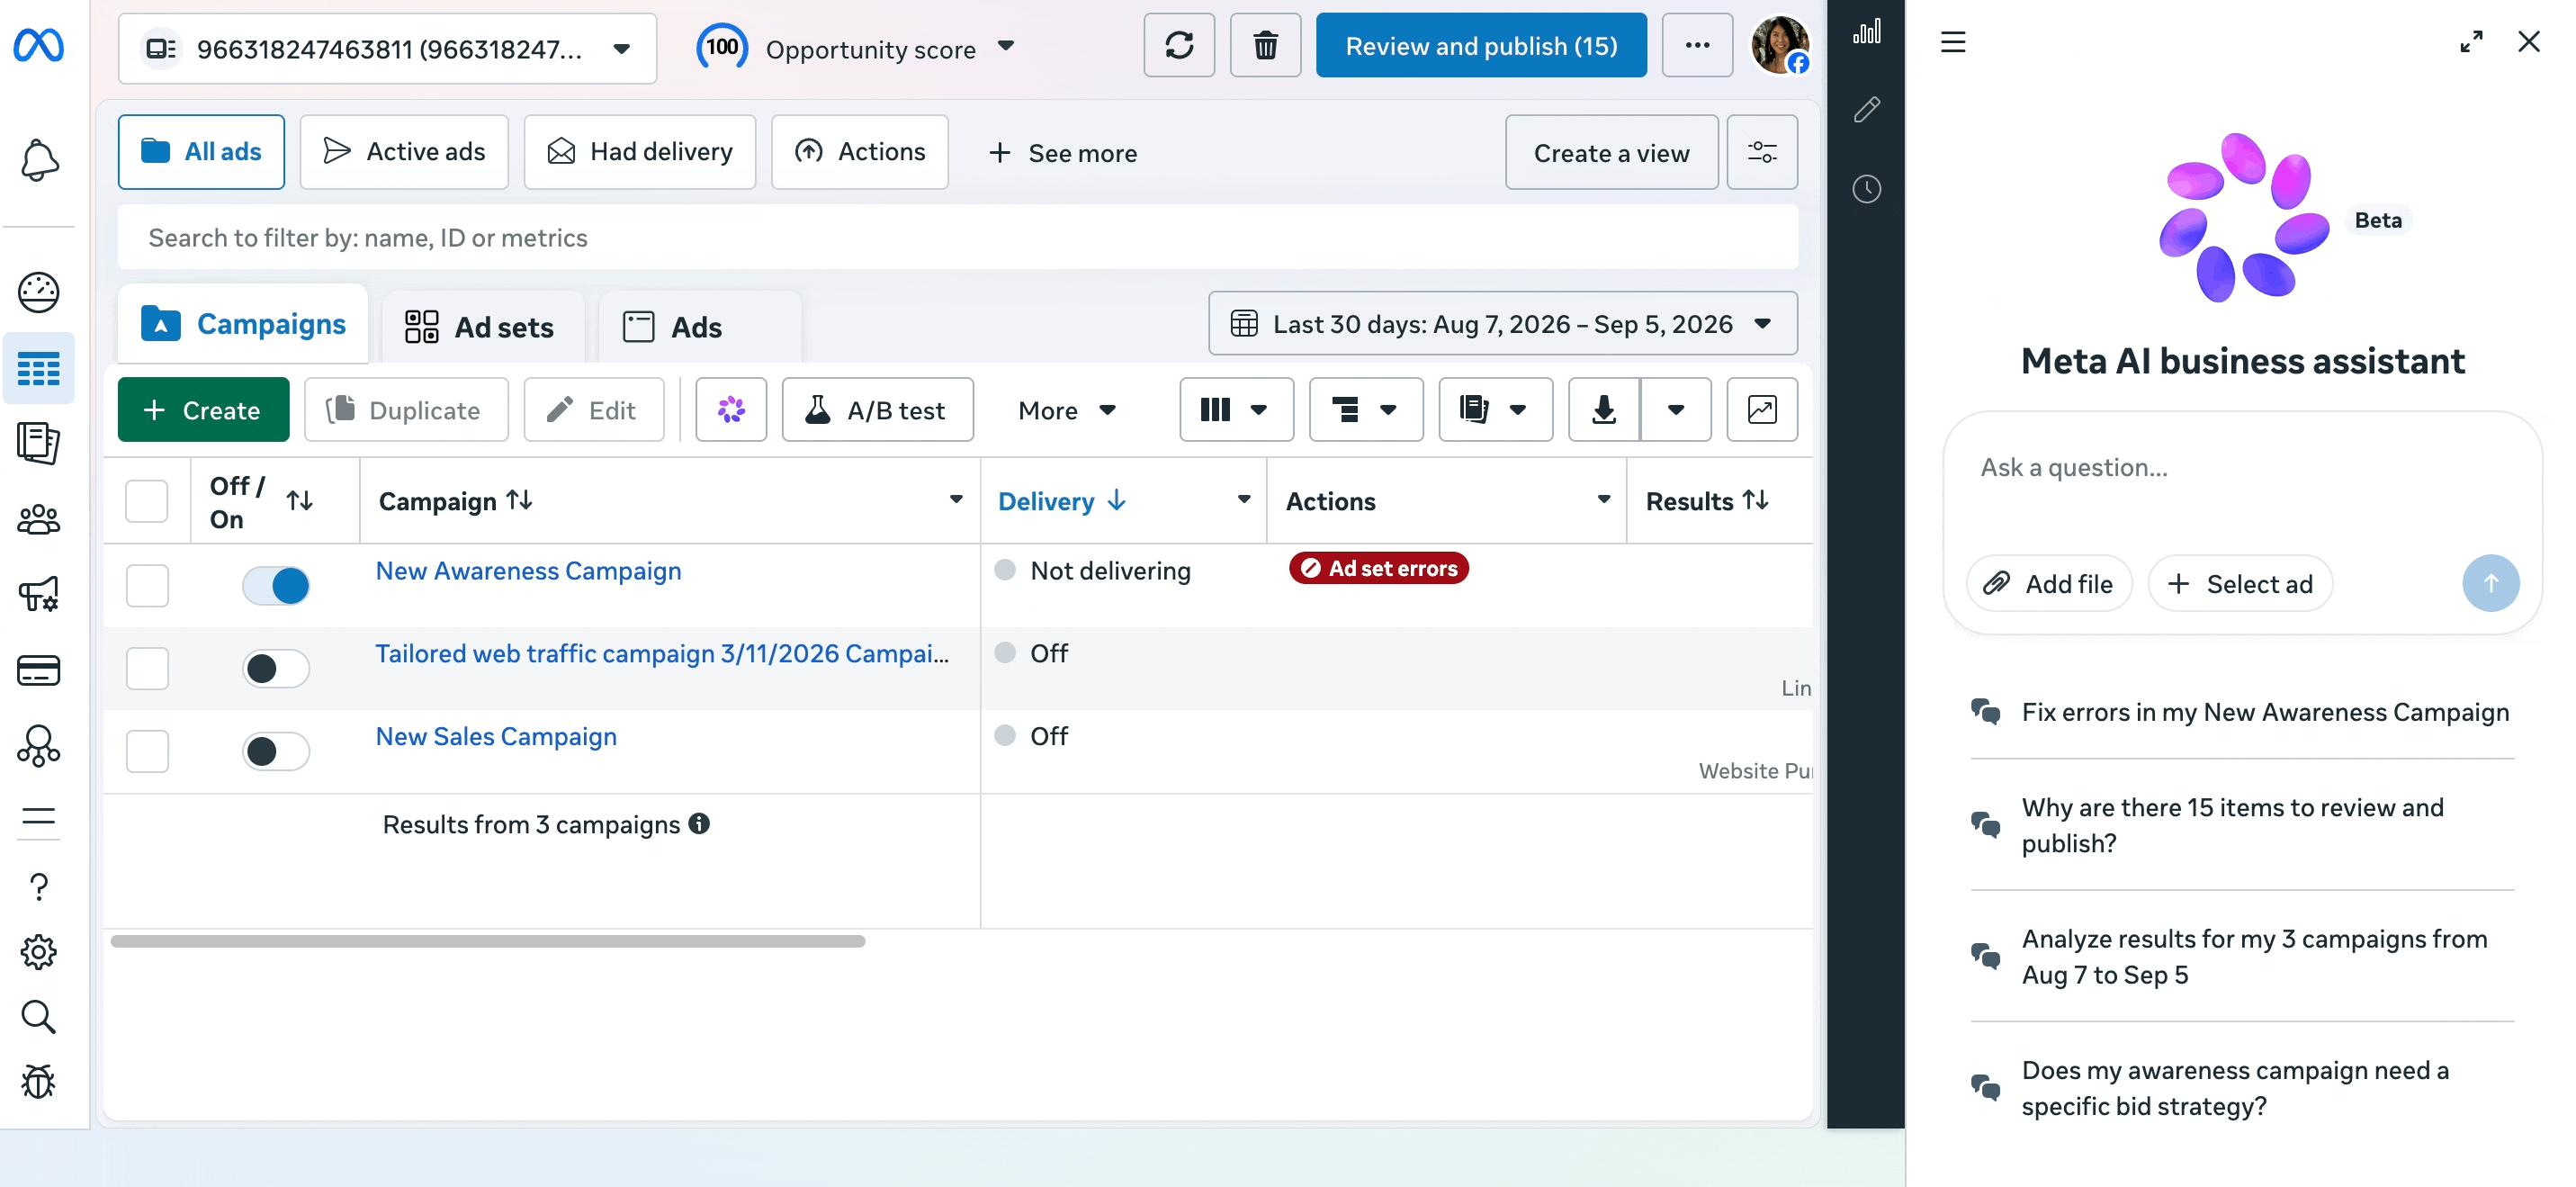
Task: Click the A/B test button
Action: click(878, 409)
